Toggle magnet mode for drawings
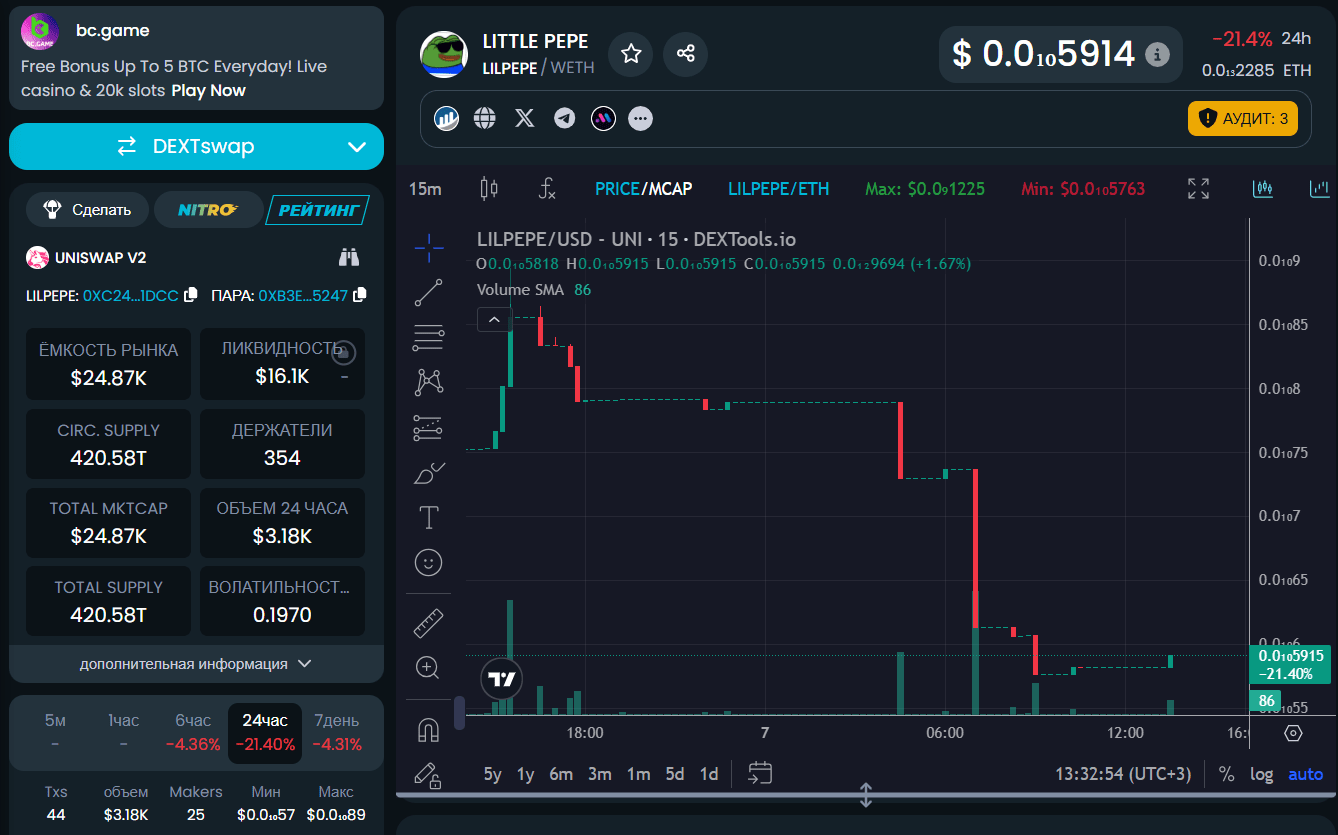 coord(429,731)
